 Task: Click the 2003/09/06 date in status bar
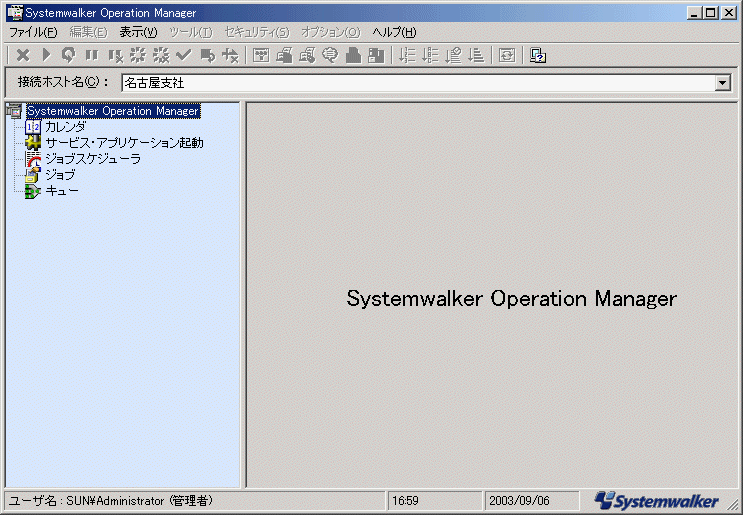pos(519,501)
